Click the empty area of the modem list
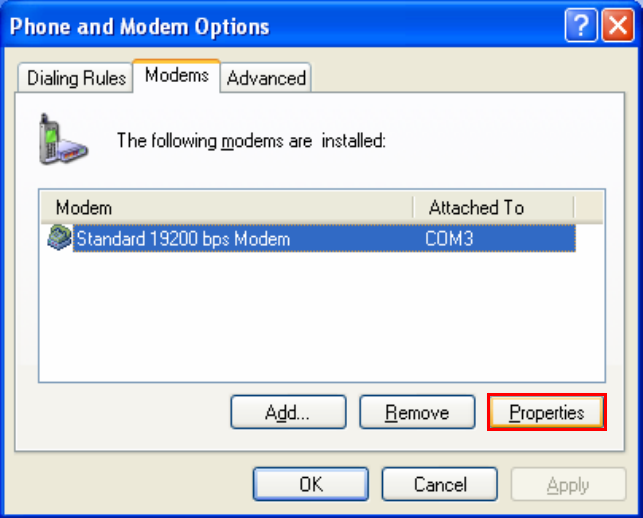This screenshot has height=518, width=643. click(x=320, y=320)
